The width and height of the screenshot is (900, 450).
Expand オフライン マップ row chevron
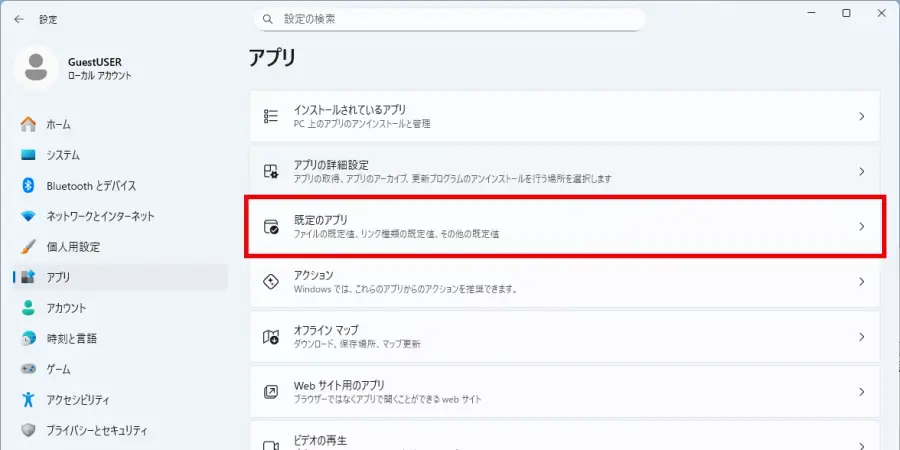(x=862, y=336)
